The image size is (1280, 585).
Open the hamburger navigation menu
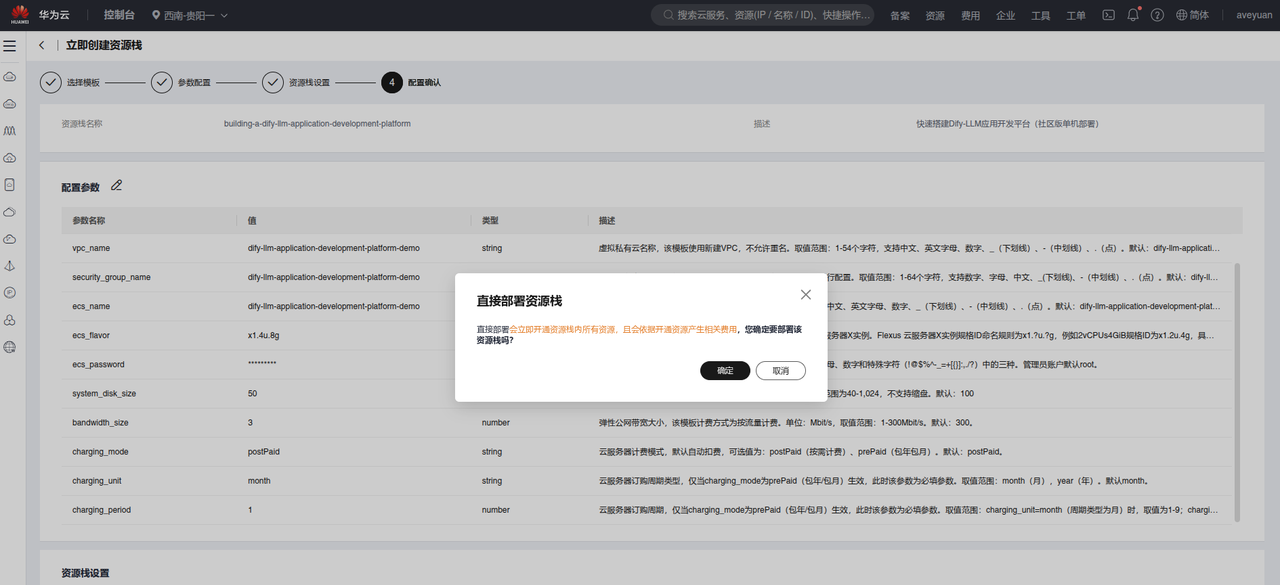pyautogui.click(x=10, y=46)
